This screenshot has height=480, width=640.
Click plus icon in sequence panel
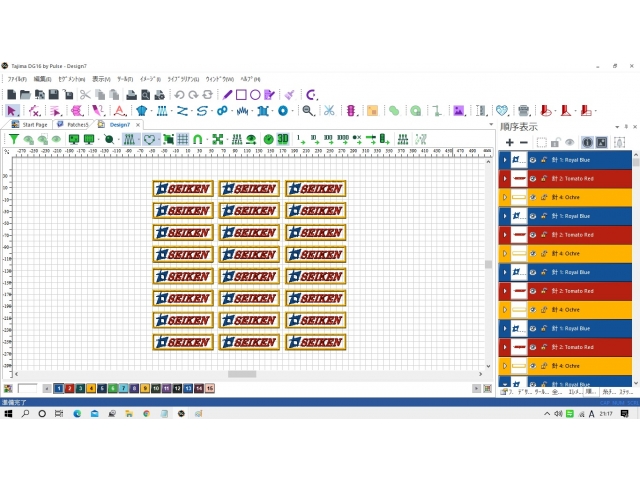[x=509, y=142]
